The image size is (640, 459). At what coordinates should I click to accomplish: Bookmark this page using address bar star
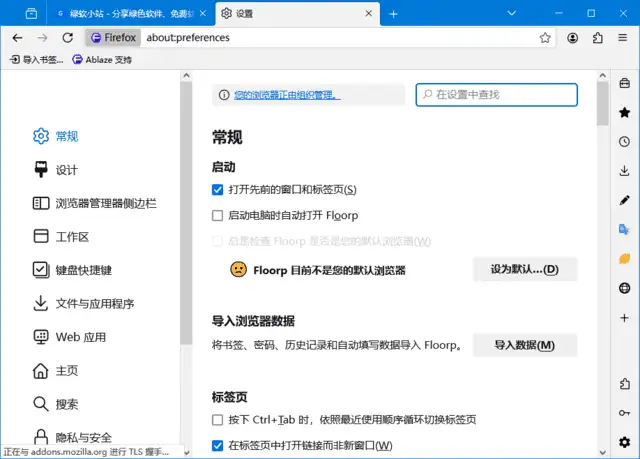pyautogui.click(x=545, y=37)
